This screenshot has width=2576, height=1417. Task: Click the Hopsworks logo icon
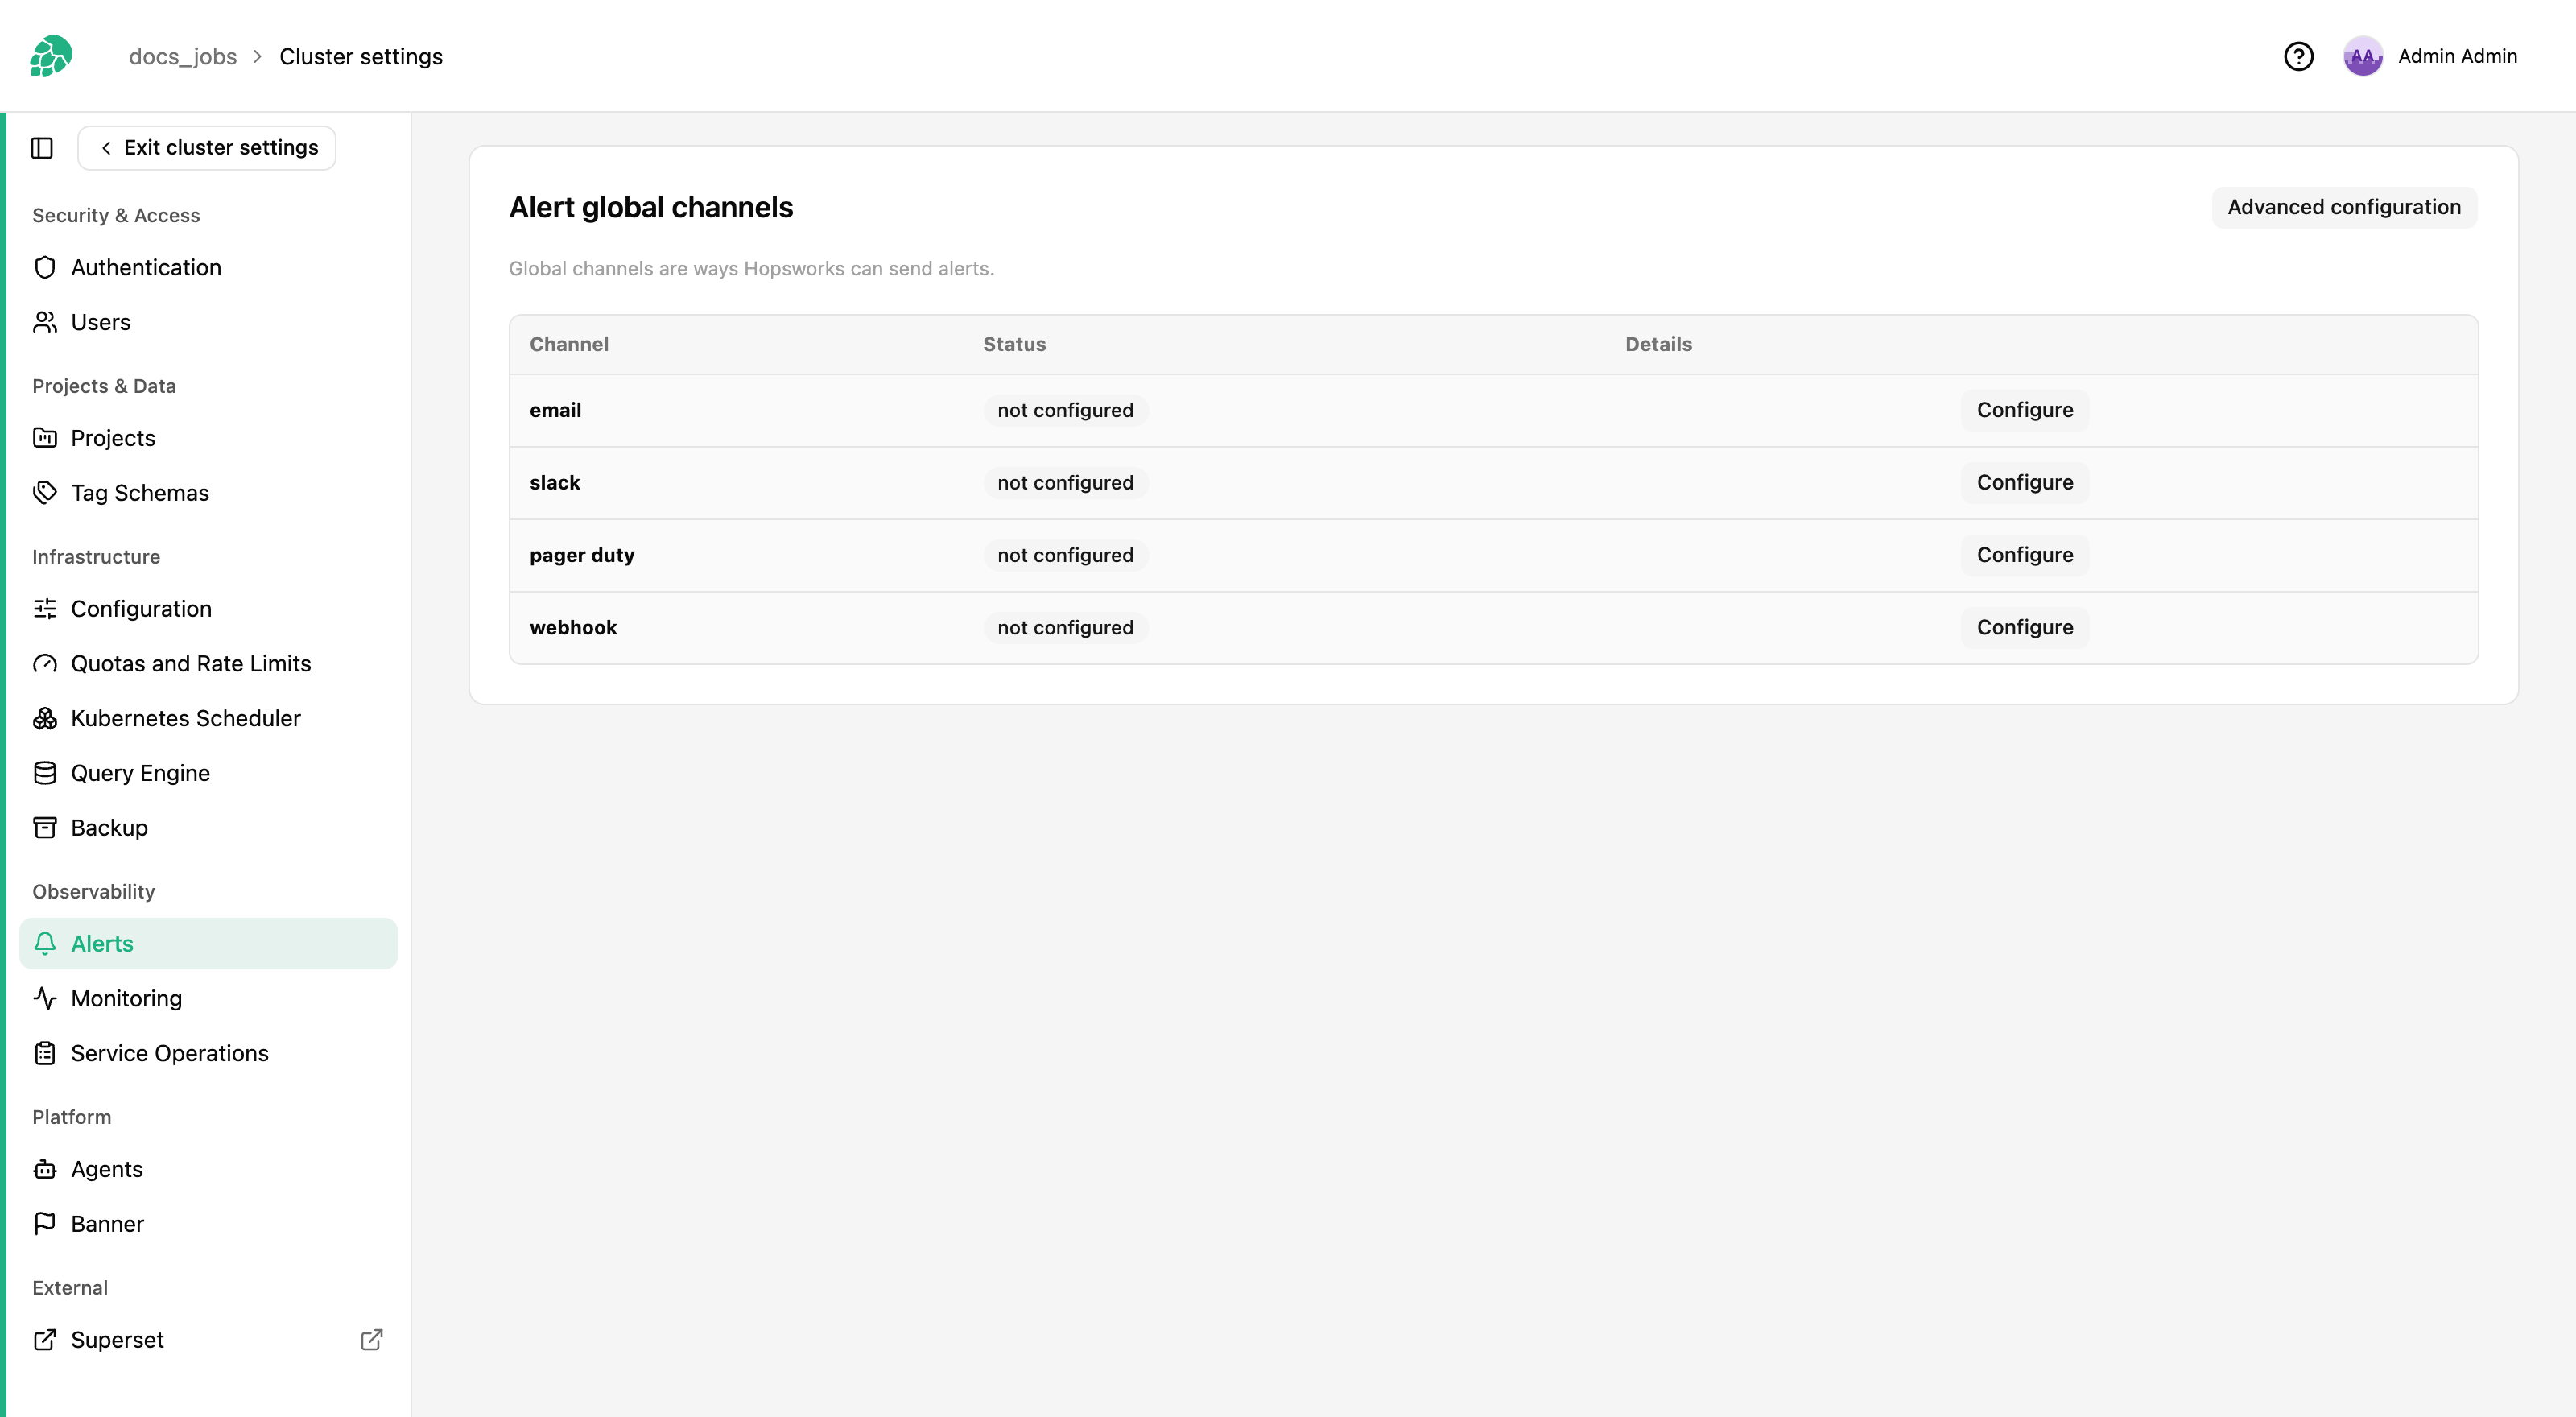point(51,56)
